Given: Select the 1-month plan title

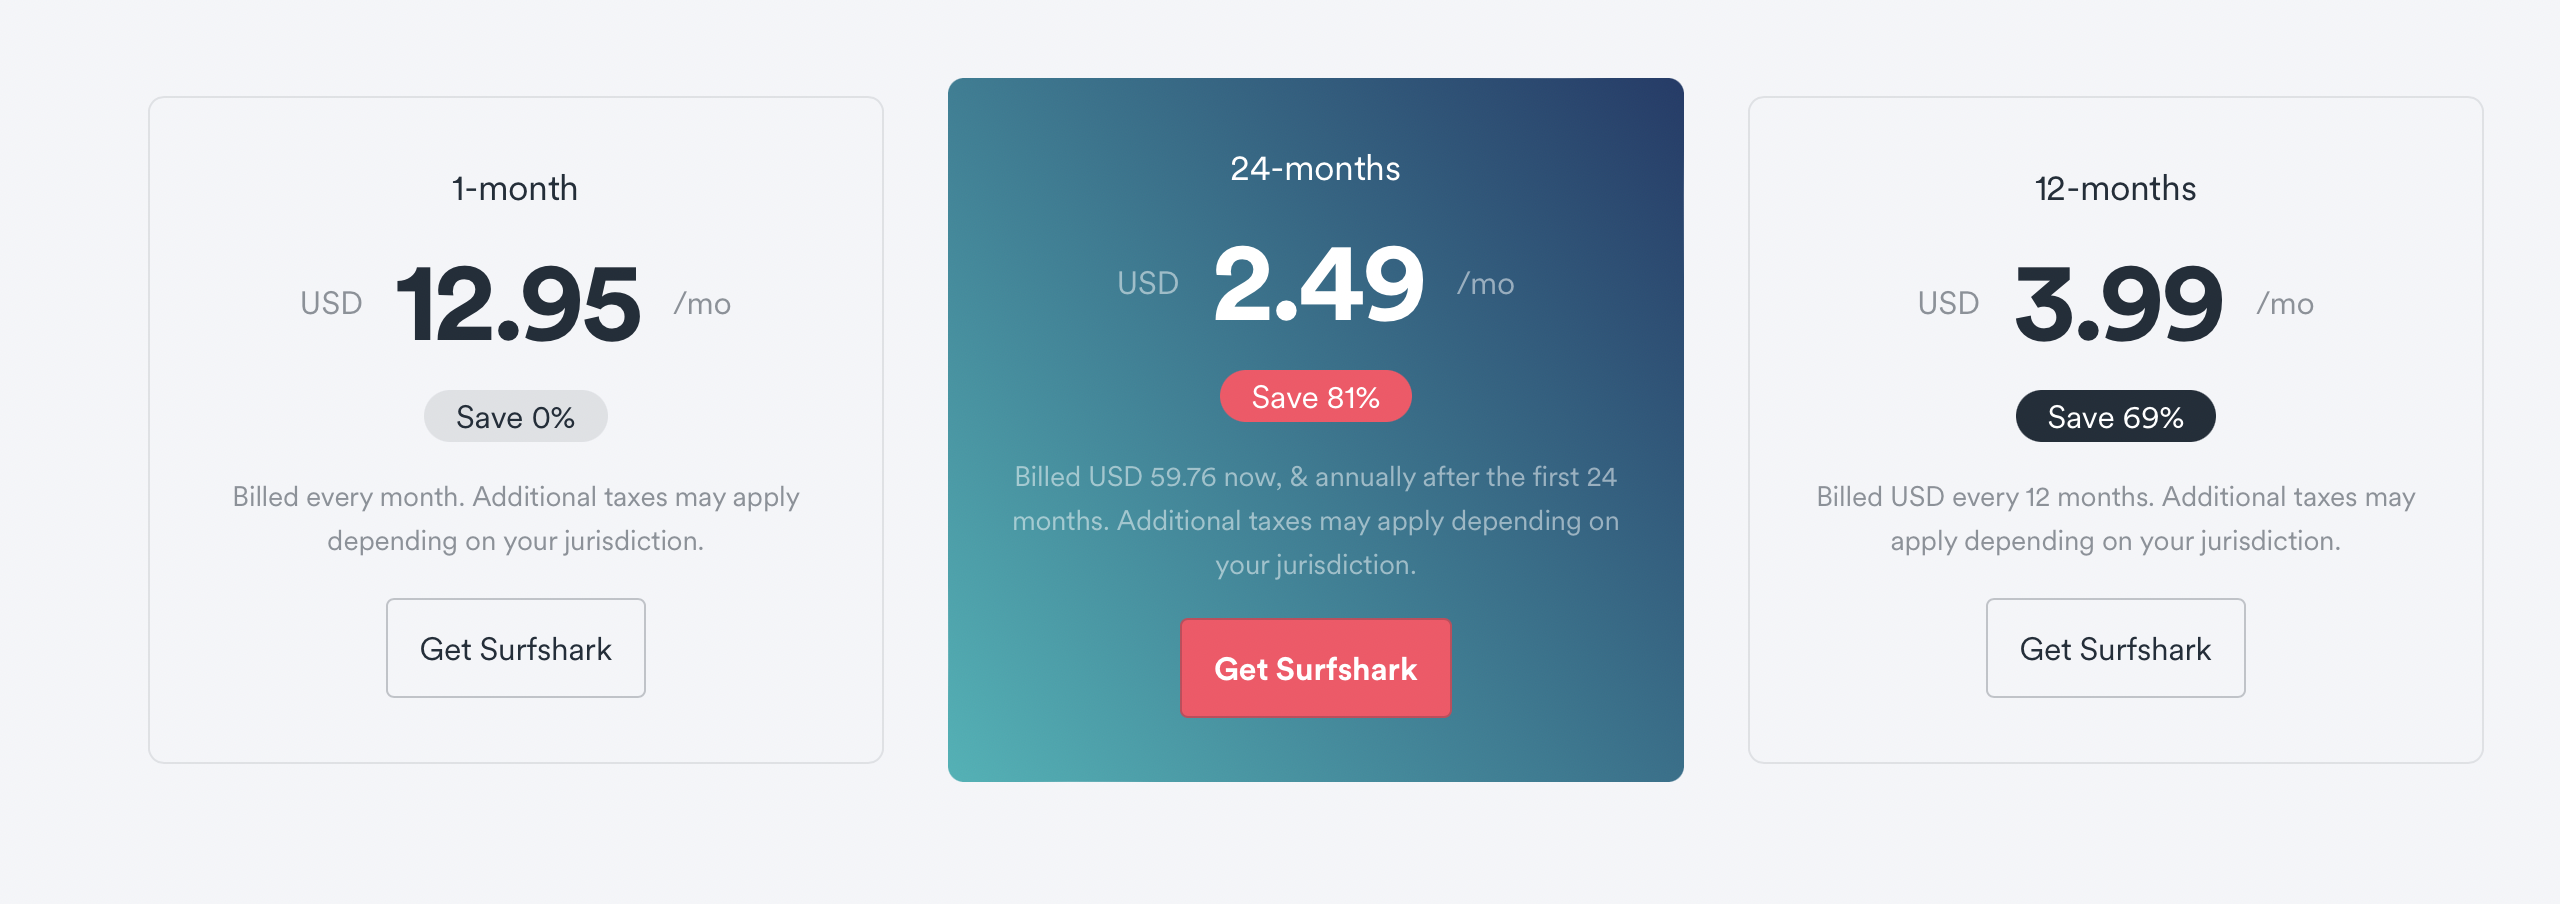Looking at the screenshot, I should pyautogui.click(x=515, y=189).
